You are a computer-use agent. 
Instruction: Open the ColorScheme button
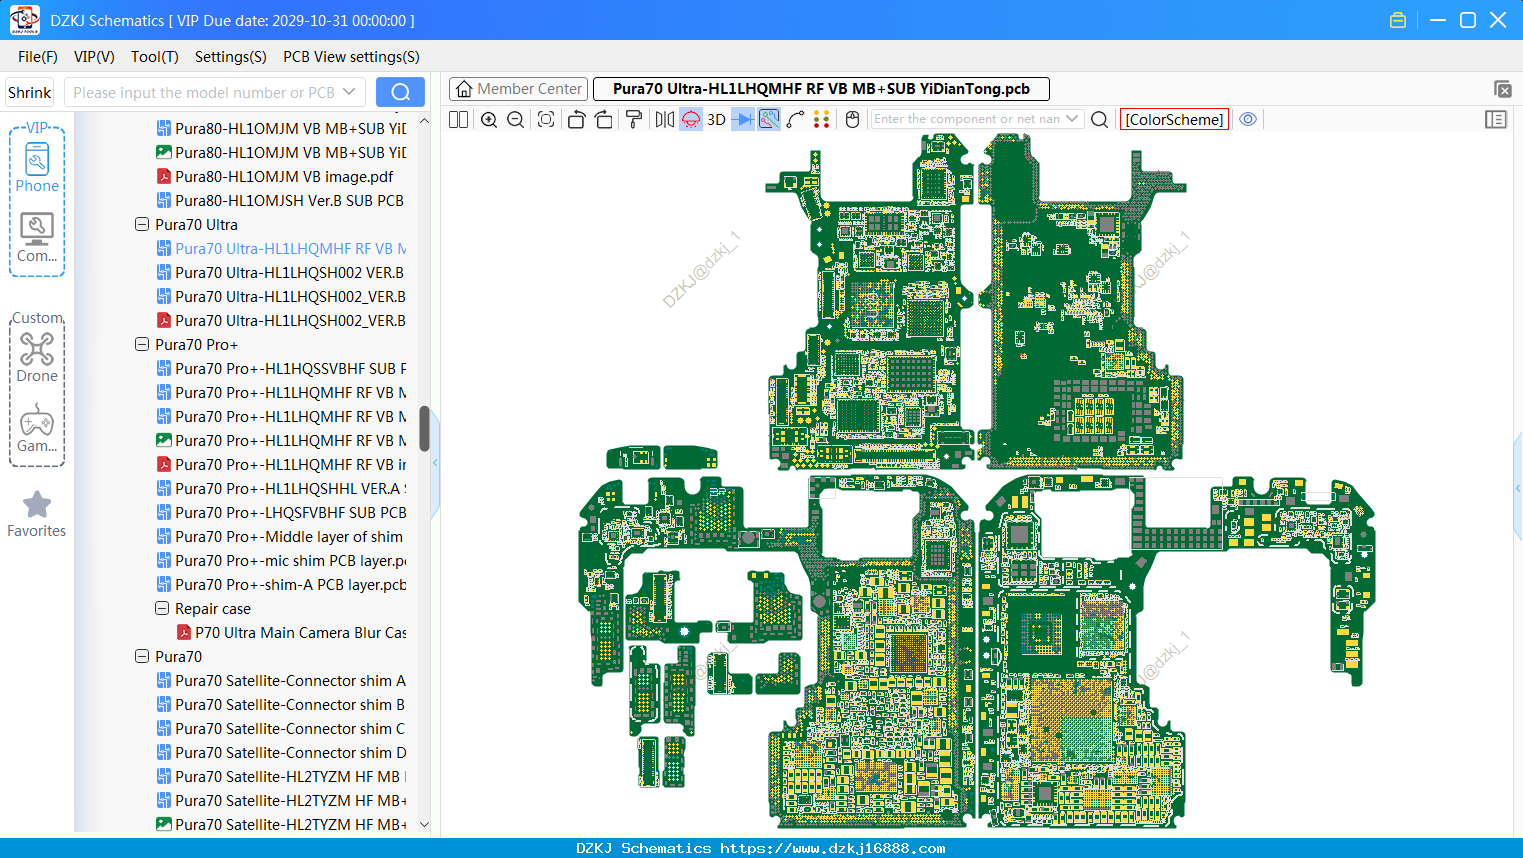point(1174,119)
